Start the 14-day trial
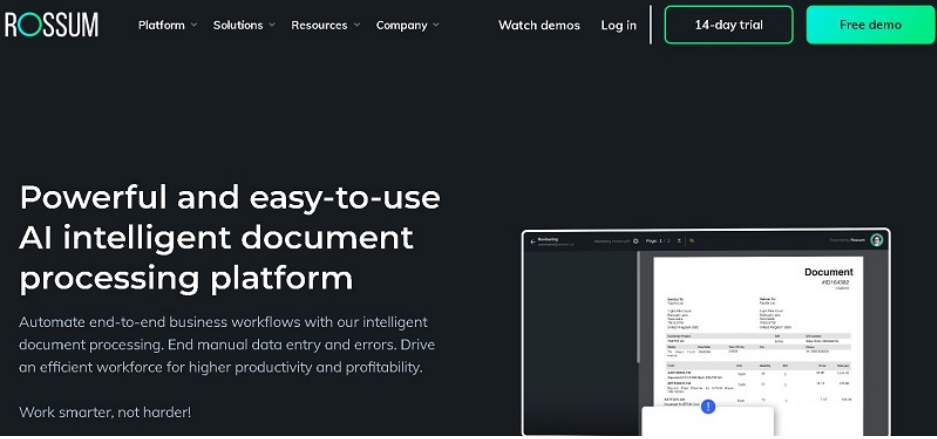This screenshot has width=937, height=439. tap(728, 24)
